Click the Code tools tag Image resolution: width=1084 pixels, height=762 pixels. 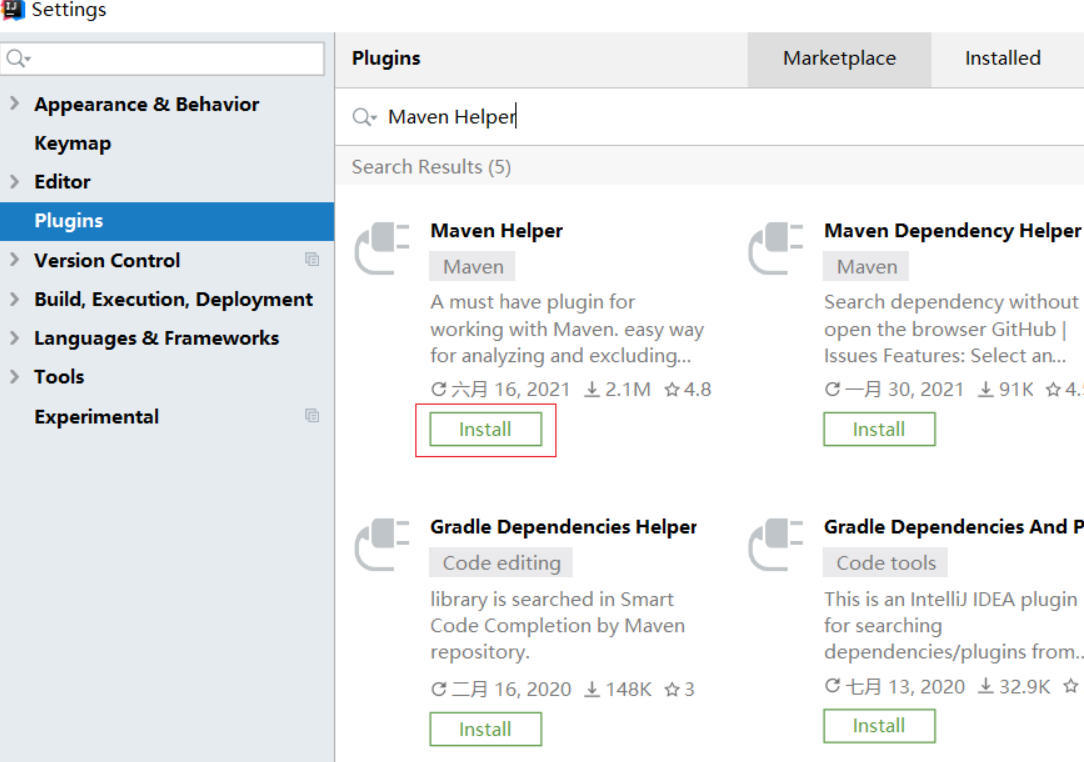(886, 563)
